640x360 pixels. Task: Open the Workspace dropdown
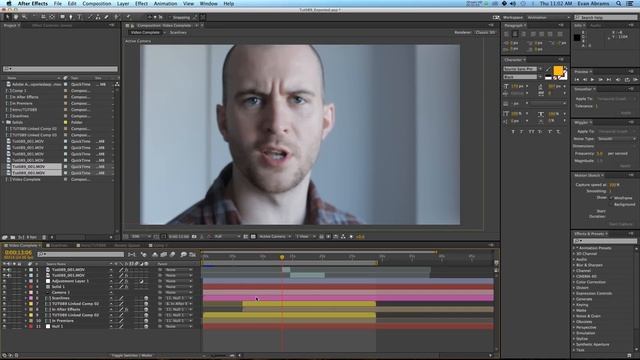(x=548, y=18)
